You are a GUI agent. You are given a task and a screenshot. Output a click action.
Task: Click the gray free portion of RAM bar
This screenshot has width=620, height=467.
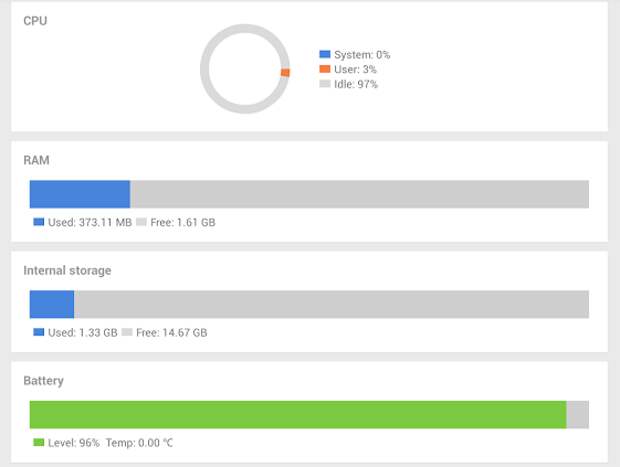coord(360,194)
